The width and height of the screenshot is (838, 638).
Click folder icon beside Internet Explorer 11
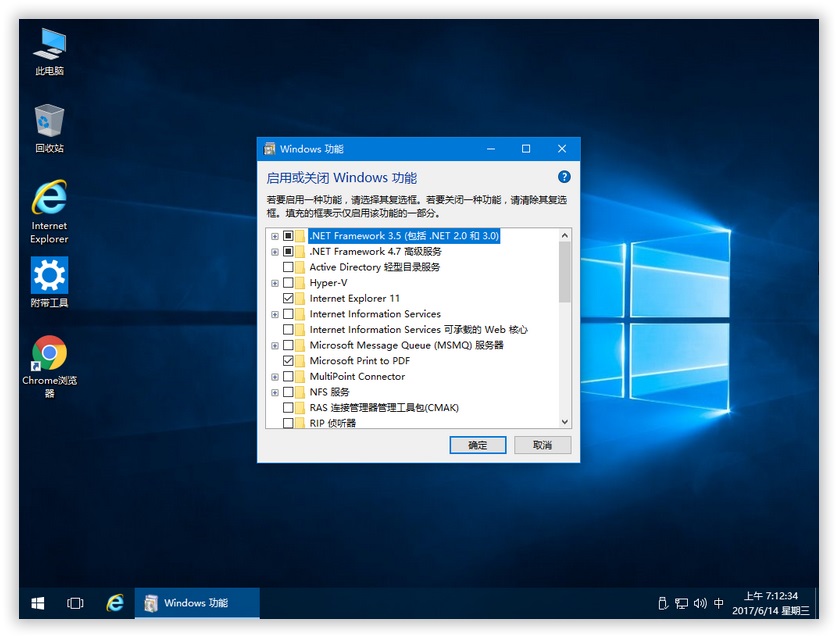pos(300,298)
